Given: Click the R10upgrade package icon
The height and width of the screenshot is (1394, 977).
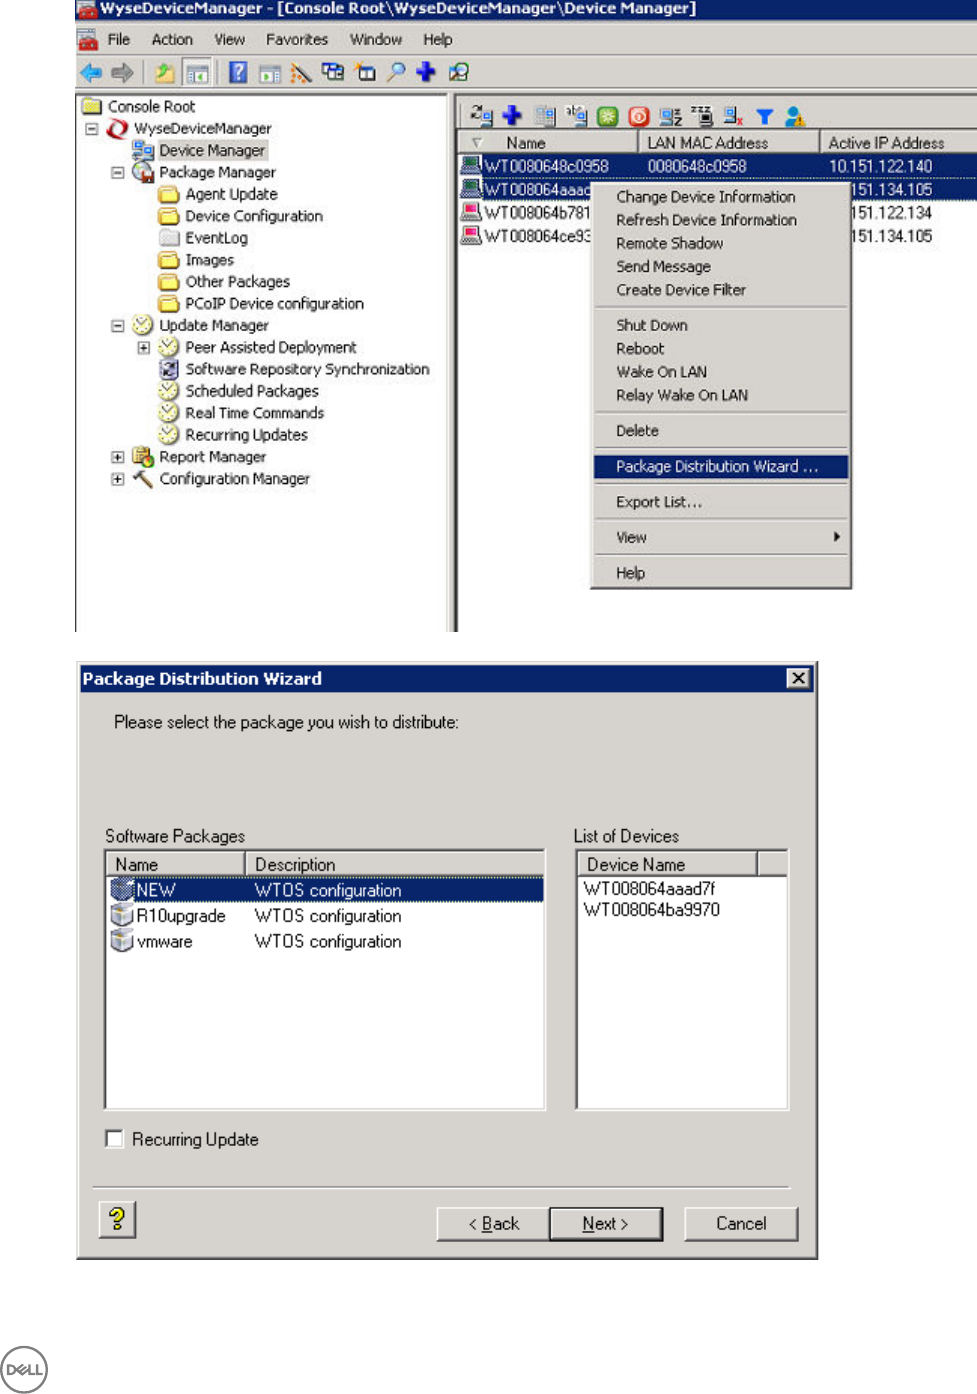Looking at the screenshot, I should [x=122, y=915].
